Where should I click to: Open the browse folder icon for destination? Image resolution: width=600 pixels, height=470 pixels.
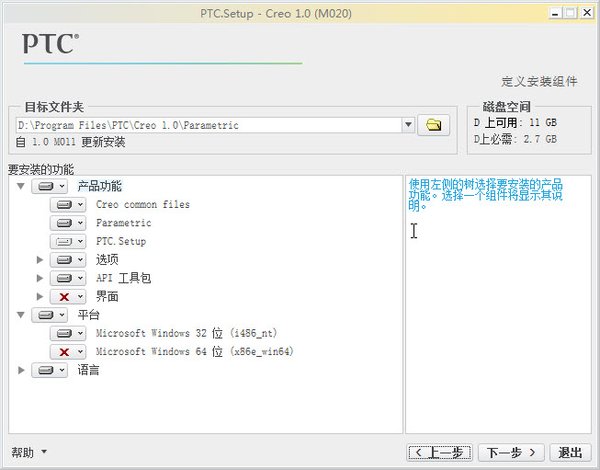coord(433,125)
